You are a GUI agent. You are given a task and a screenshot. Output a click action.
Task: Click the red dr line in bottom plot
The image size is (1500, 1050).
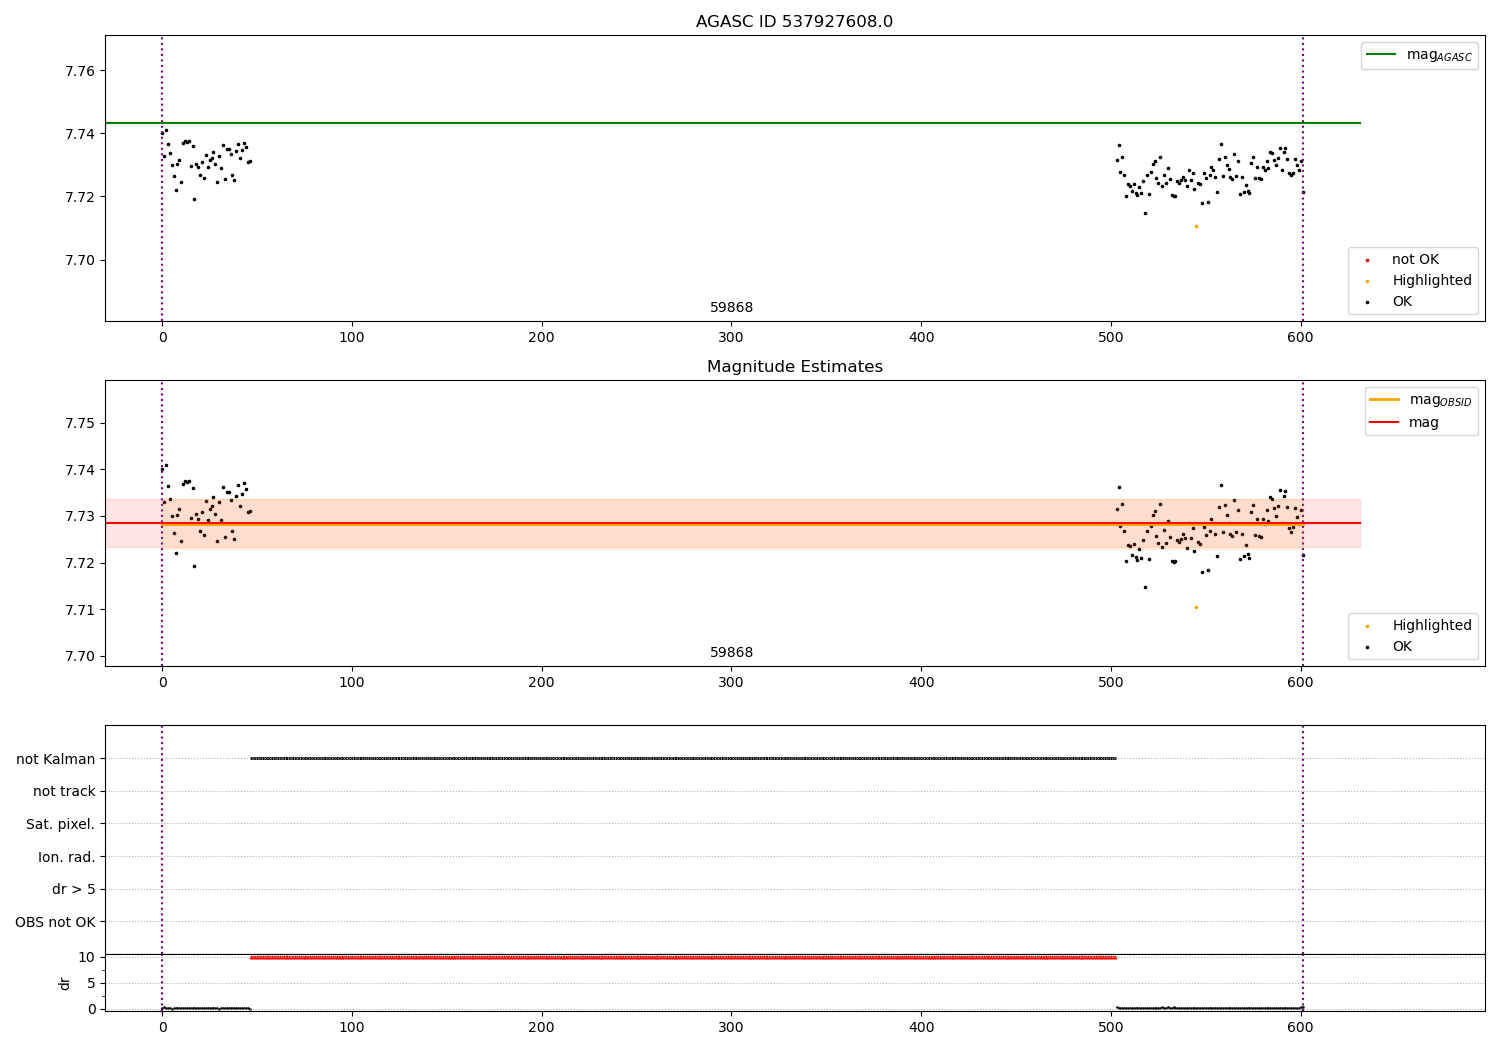[x=683, y=957]
